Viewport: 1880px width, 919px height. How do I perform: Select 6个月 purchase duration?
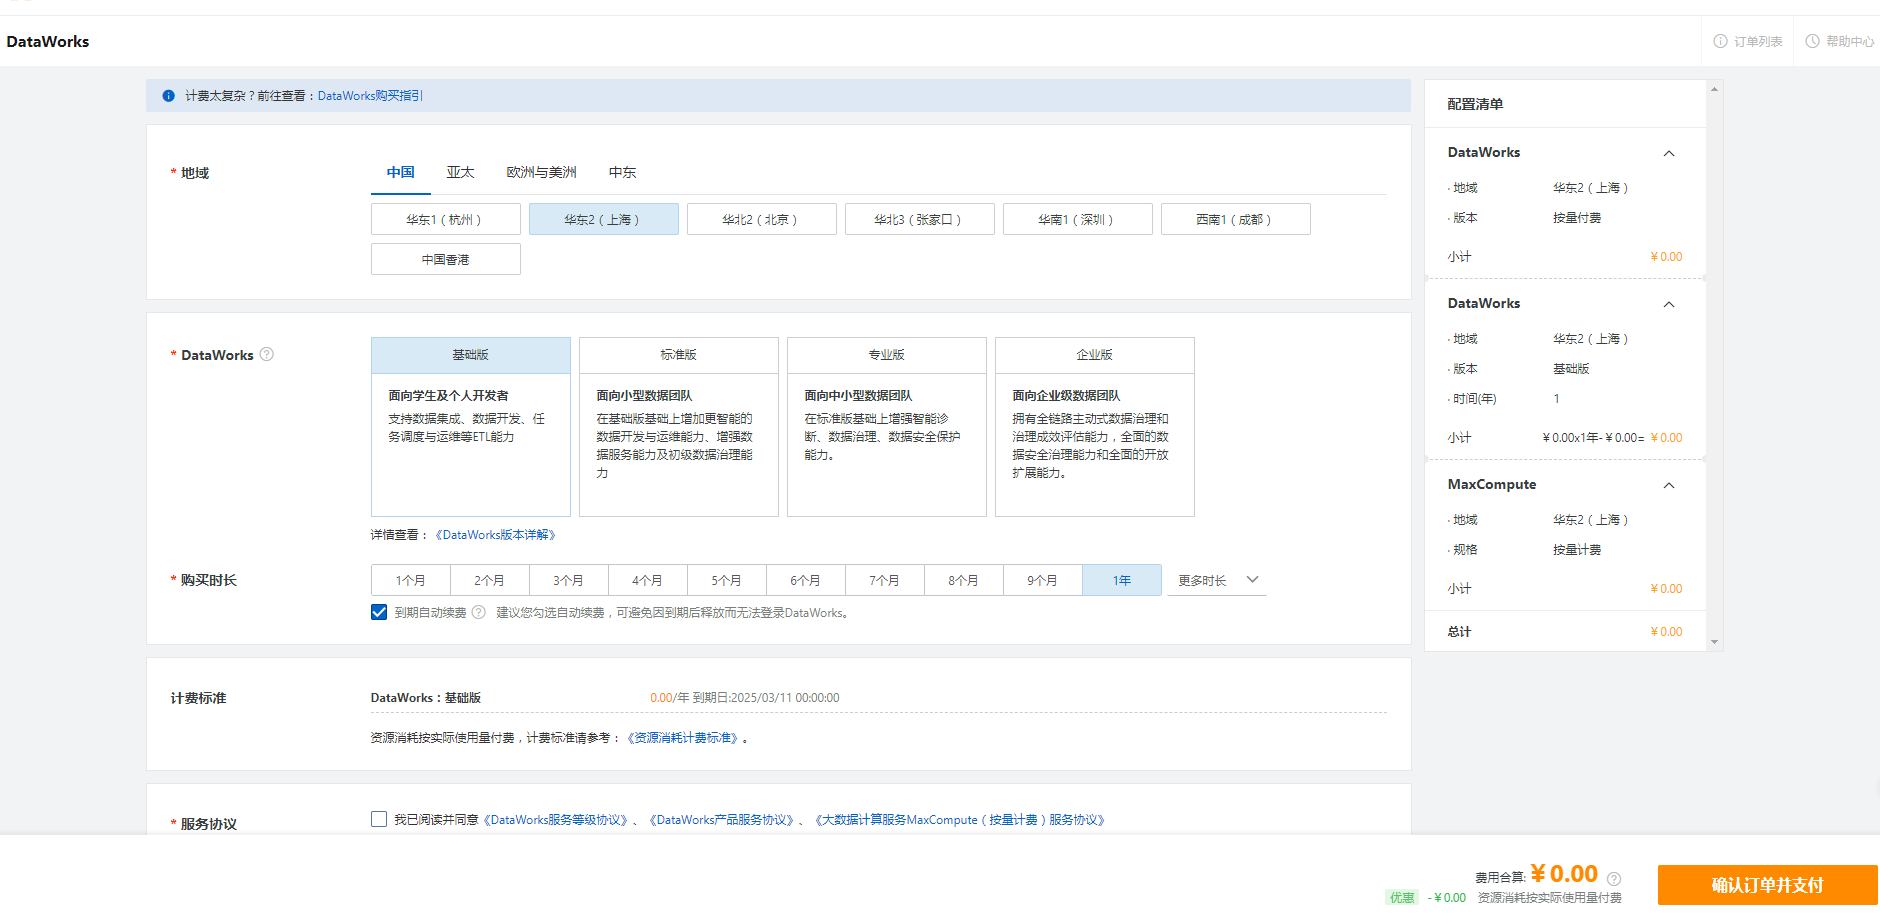[x=806, y=580]
